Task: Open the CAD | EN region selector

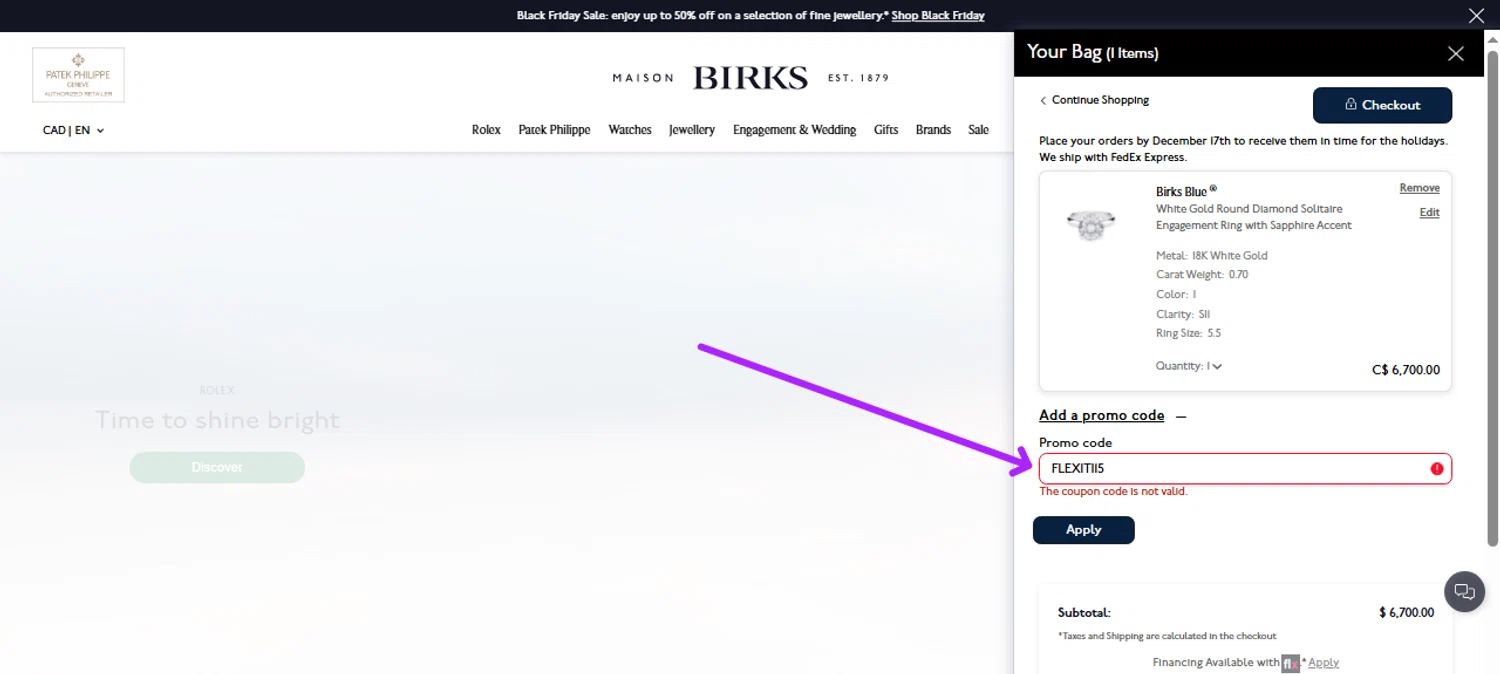Action: click(73, 130)
